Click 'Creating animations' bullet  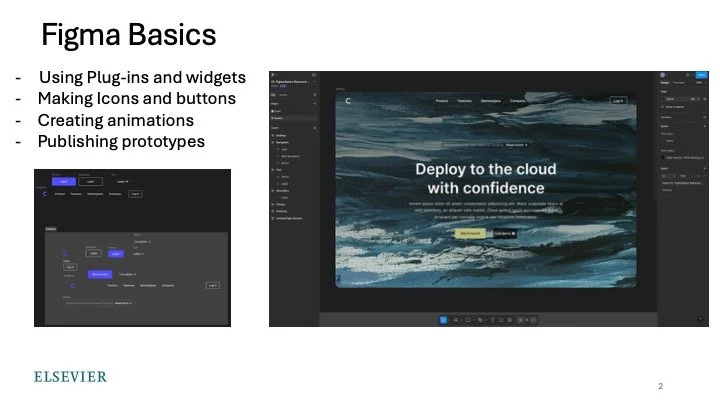point(116,120)
